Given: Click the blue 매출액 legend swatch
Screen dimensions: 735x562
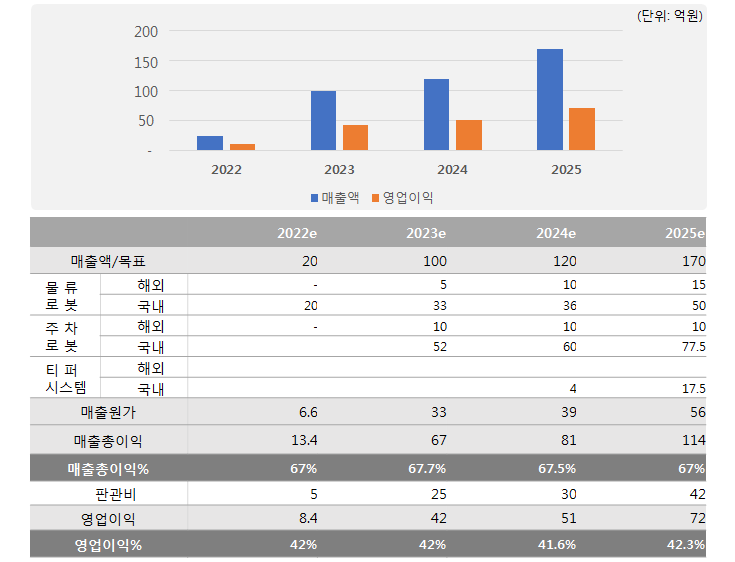Looking at the screenshot, I should pos(315,198).
